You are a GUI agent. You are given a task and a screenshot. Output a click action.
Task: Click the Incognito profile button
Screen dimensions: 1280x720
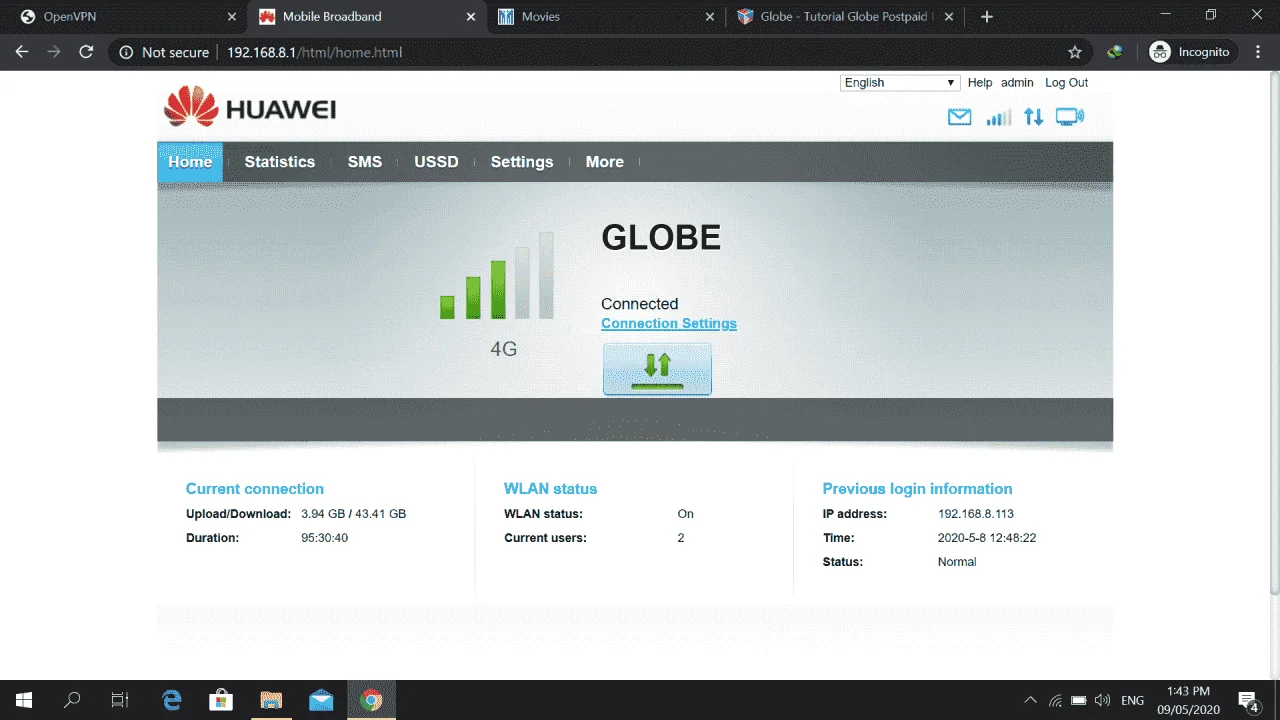[x=1192, y=52]
